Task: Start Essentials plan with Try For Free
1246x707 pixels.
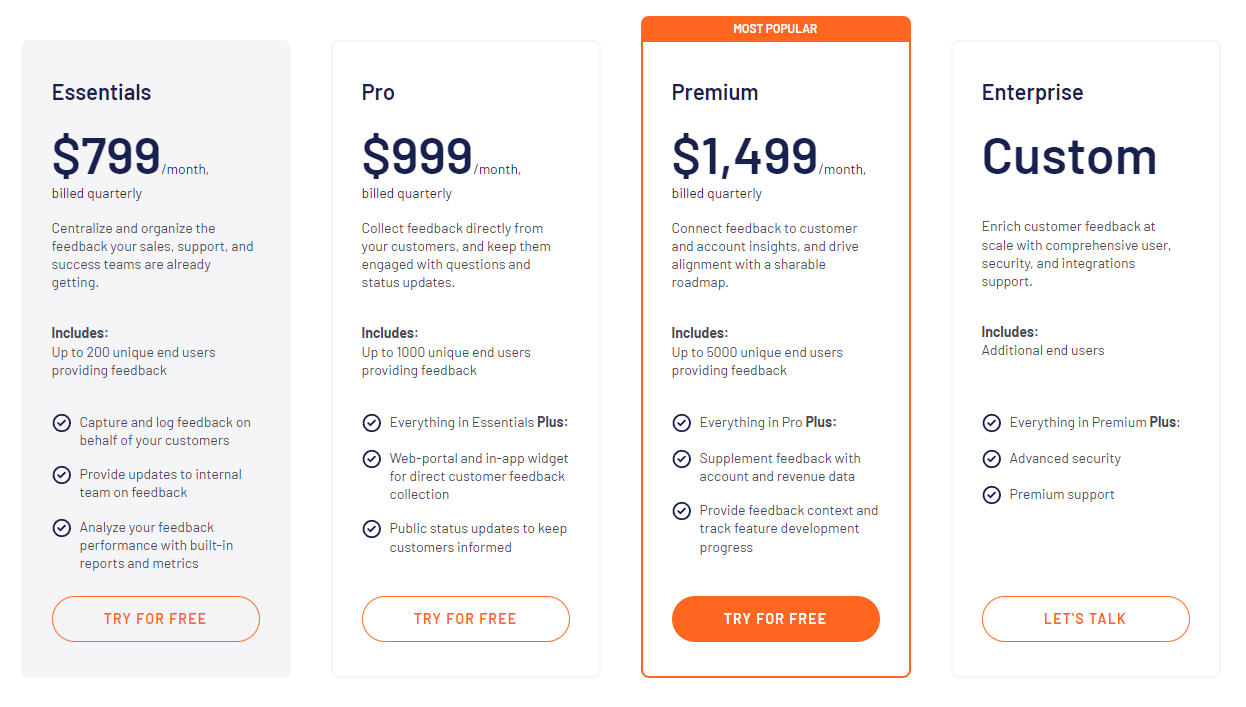Action: click(156, 619)
